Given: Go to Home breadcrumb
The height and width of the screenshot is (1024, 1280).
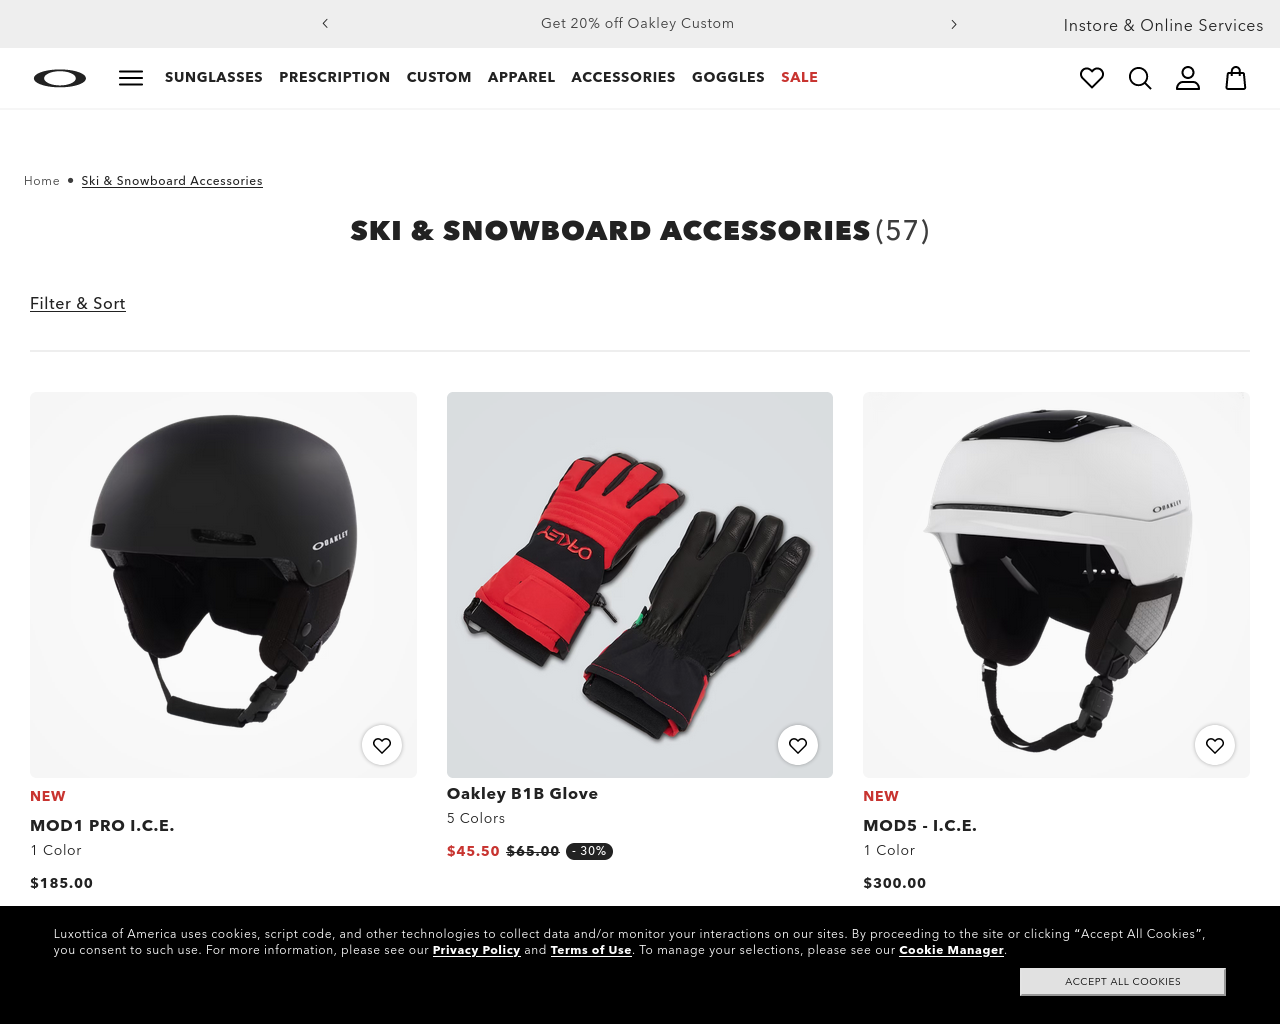Looking at the screenshot, I should click(42, 181).
